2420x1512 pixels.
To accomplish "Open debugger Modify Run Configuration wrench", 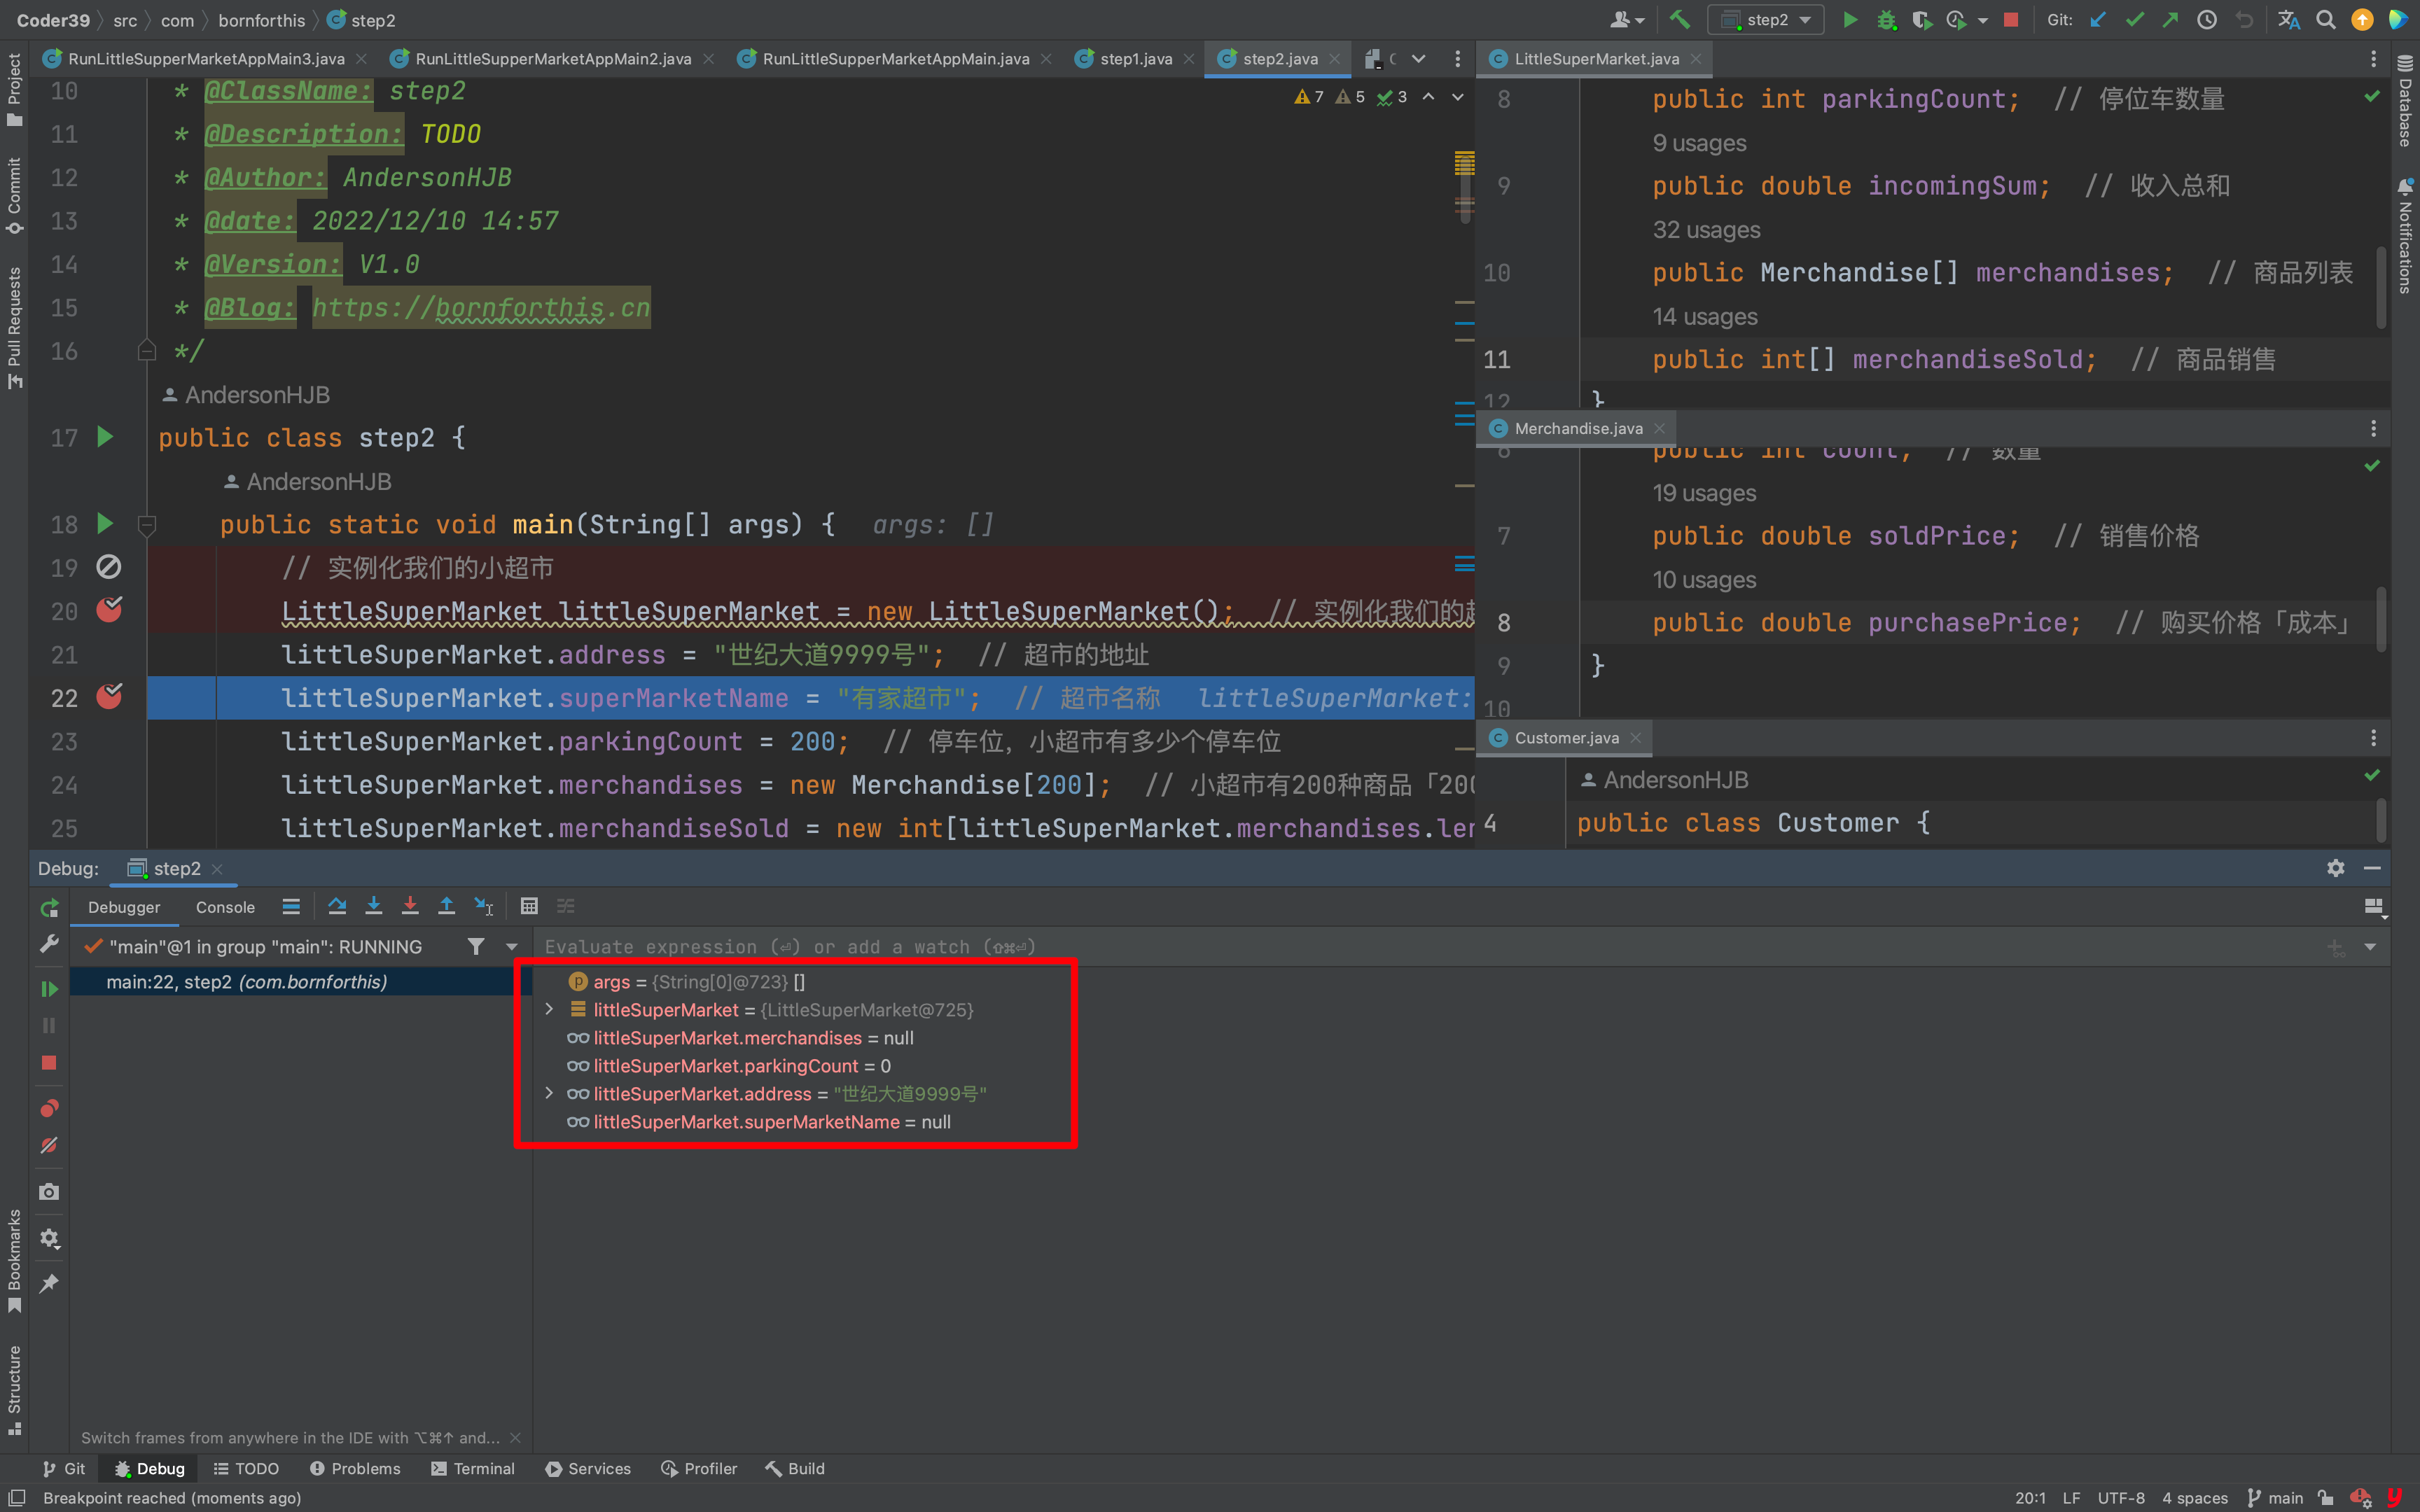I will coord(49,944).
